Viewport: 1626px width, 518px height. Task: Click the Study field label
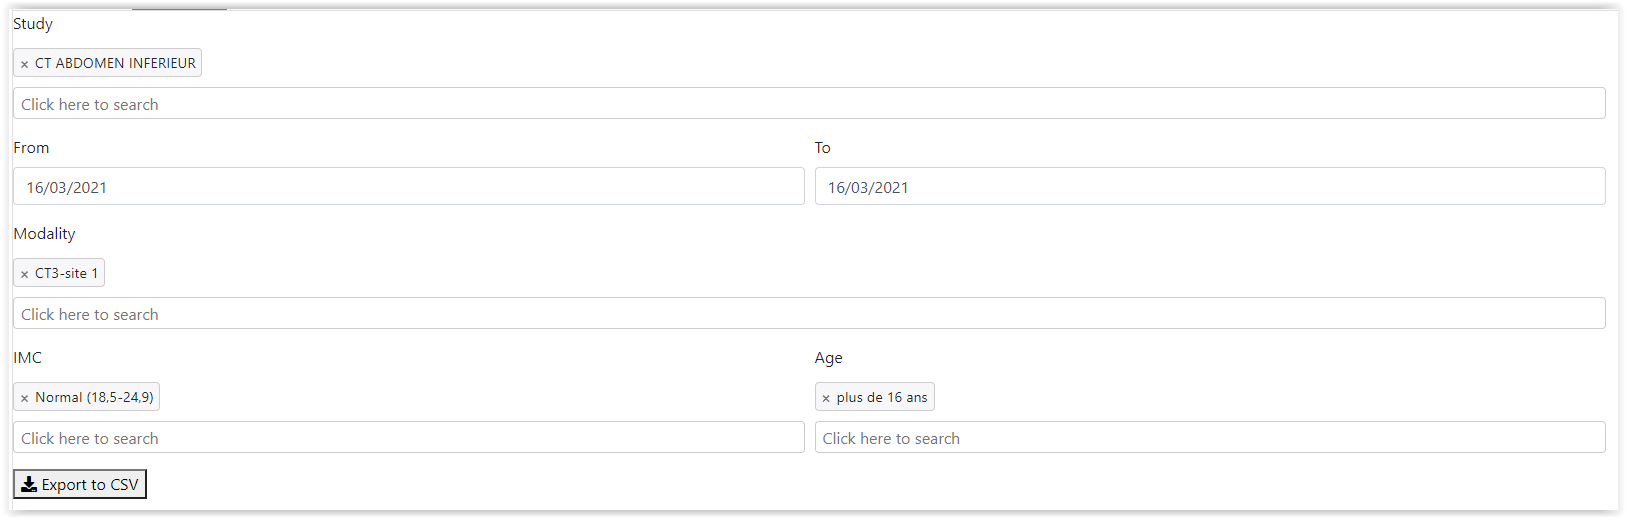pyautogui.click(x=33, y=24)
